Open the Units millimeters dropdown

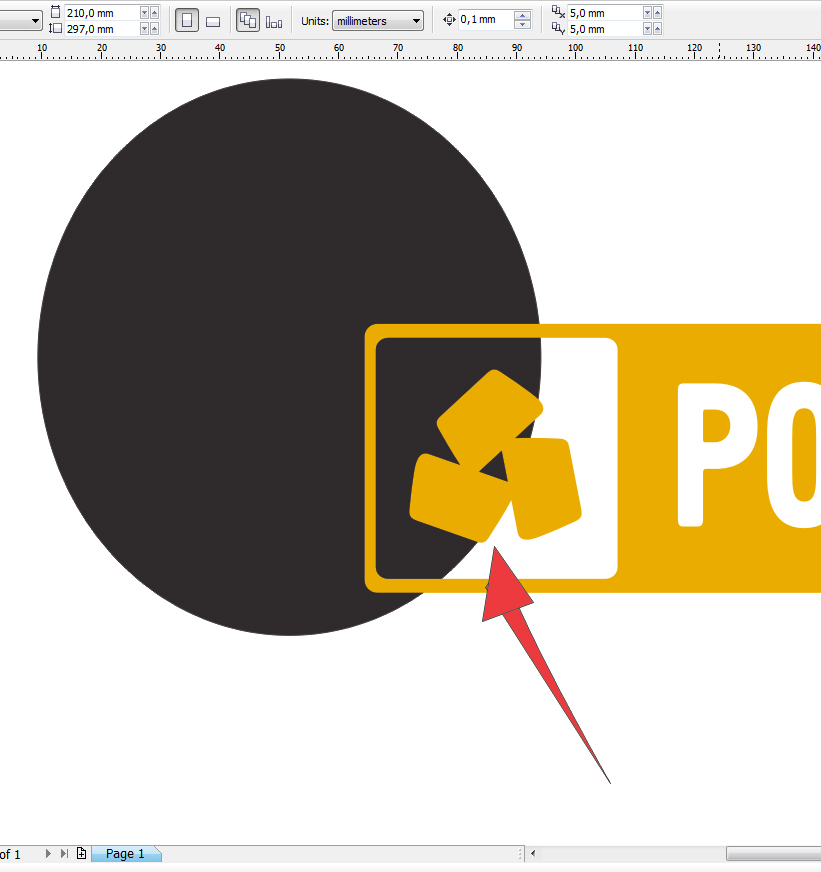pos(378,21)
